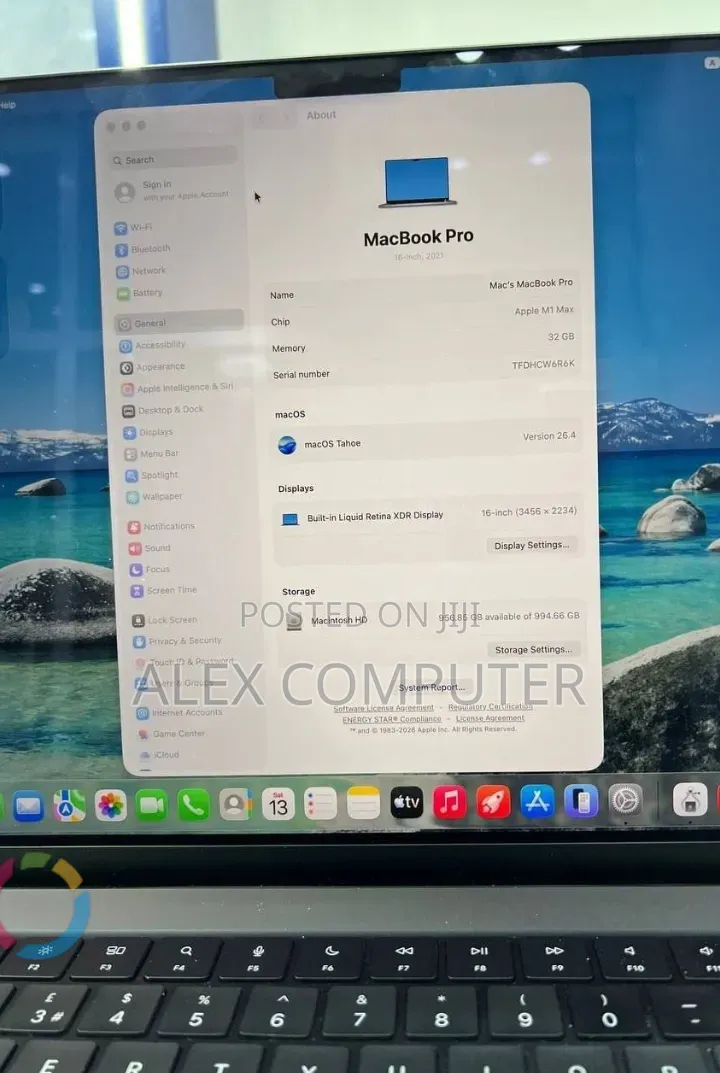Open Reminders from the Dock
The image size is (720, 1073).
pyautogui.click(x=320, y=803)
